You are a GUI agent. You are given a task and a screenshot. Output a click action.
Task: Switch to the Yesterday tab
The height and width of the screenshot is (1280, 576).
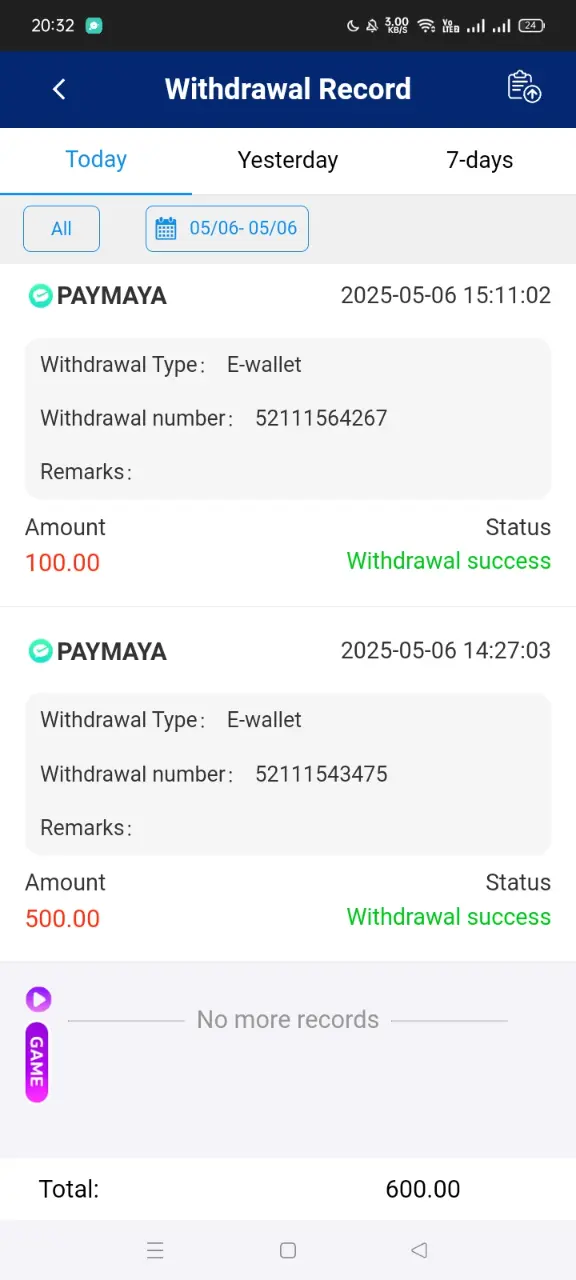[x=288, y=160]
